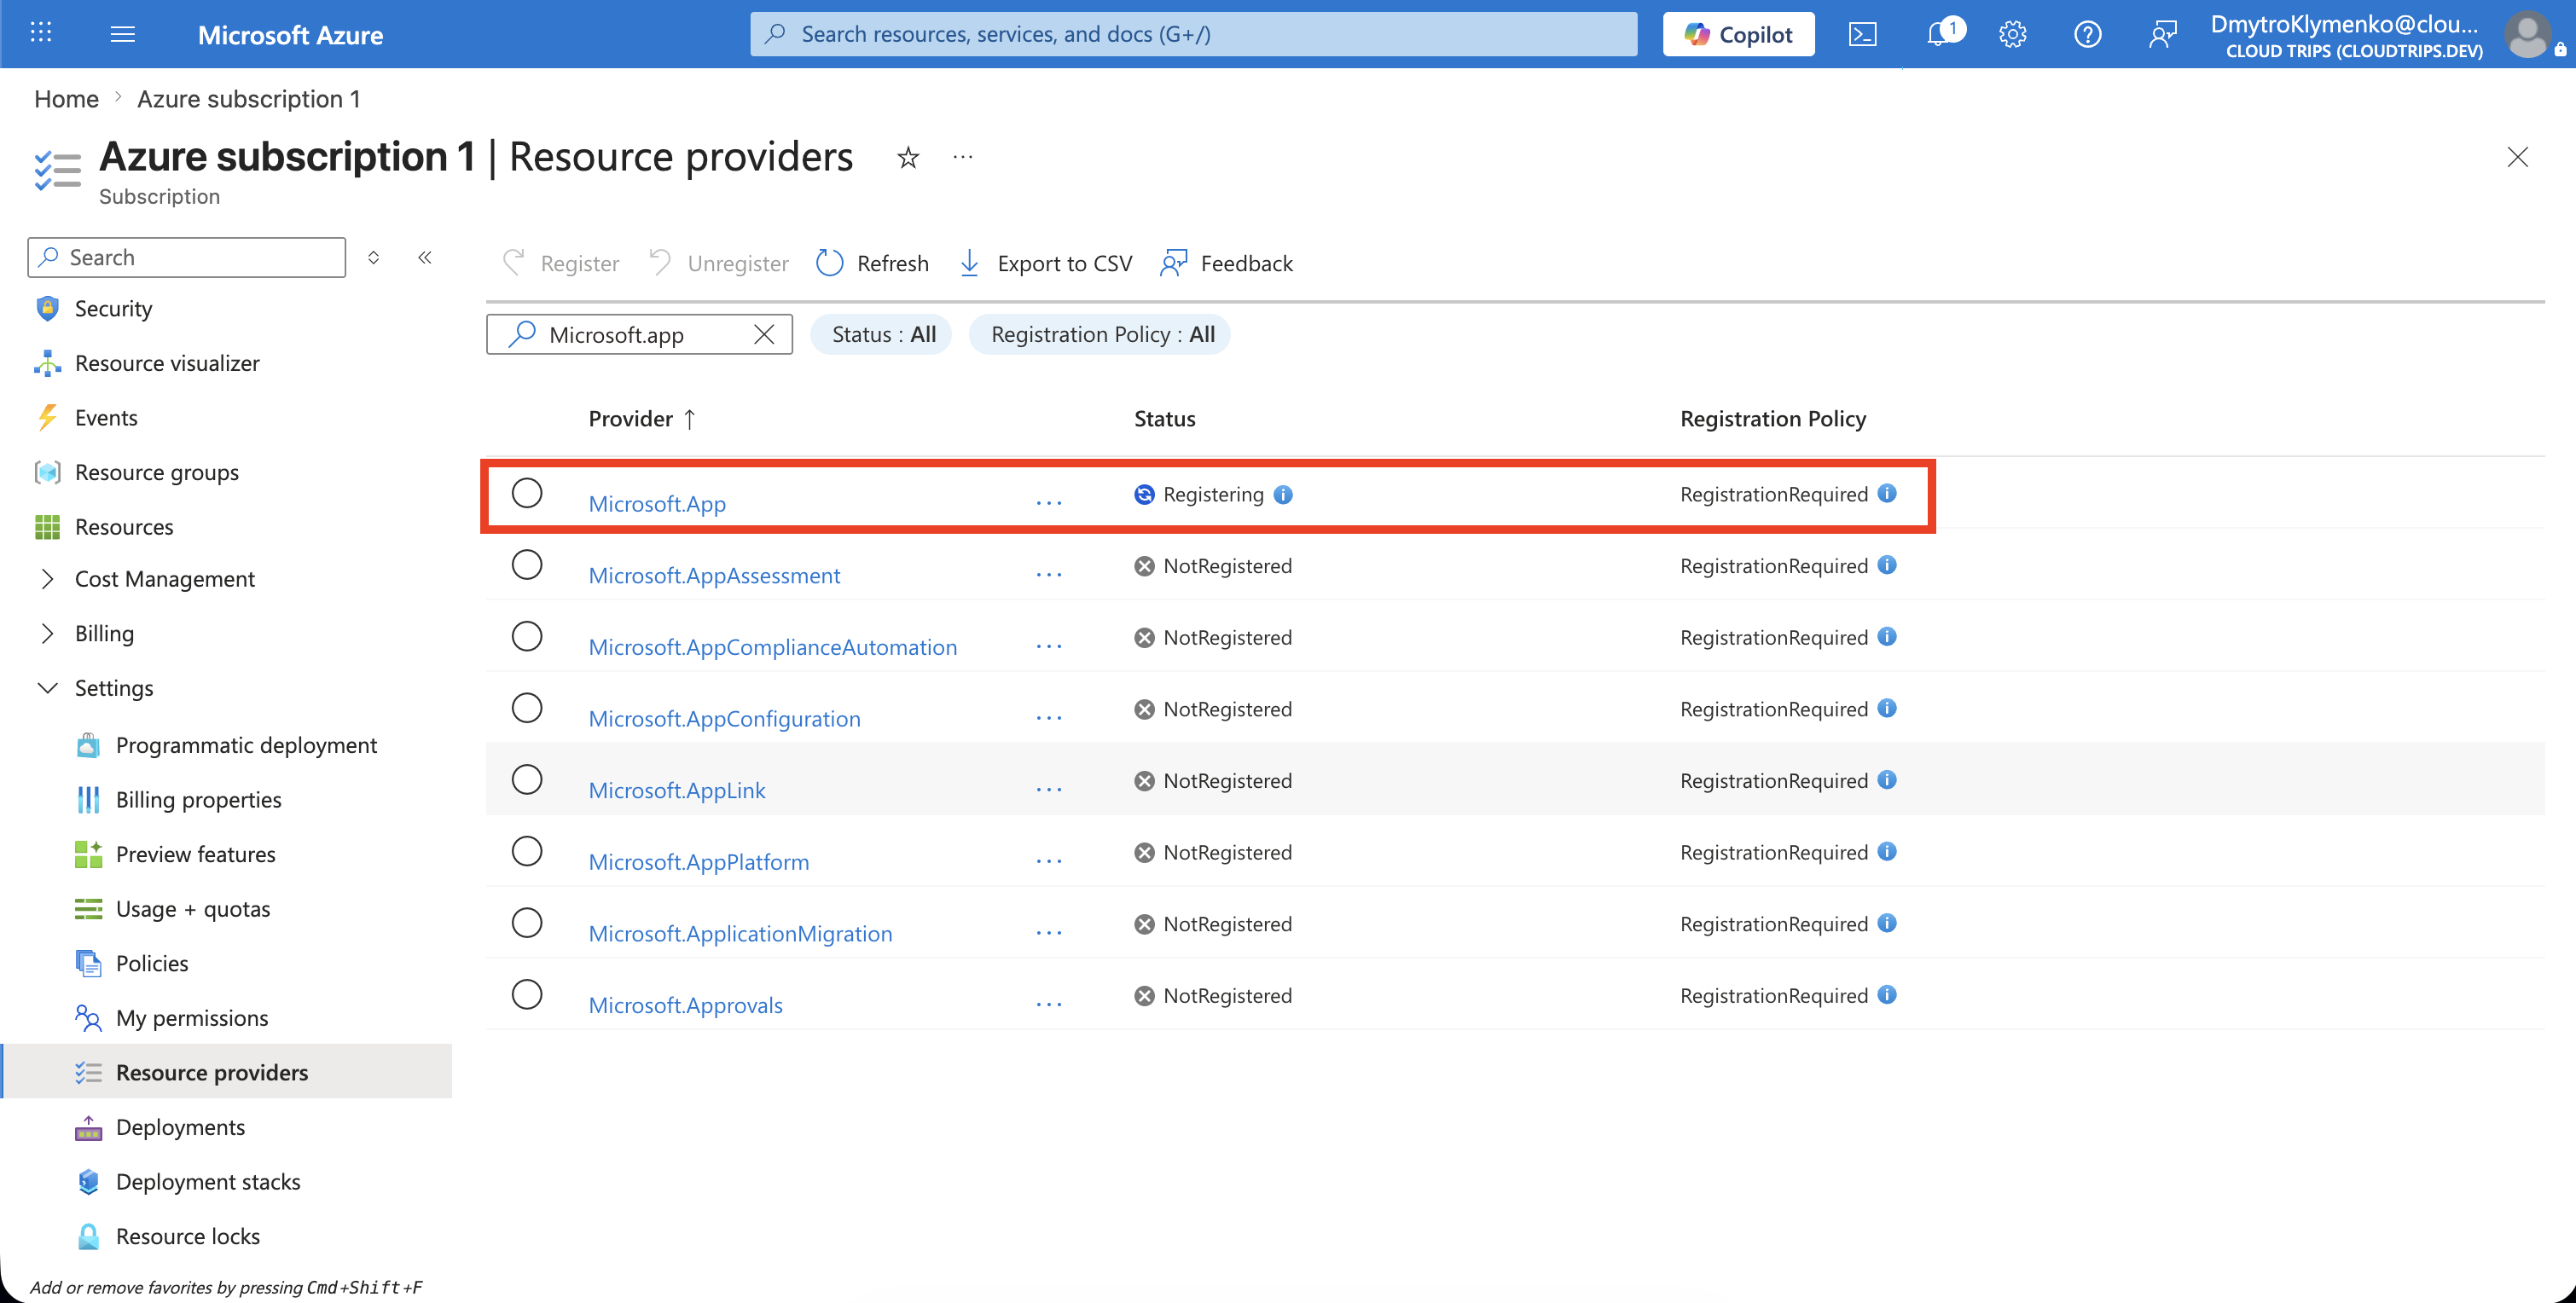
Task: Click the Refresh toolbar icon
Action: pyautogui.click(x=830, y=263)
